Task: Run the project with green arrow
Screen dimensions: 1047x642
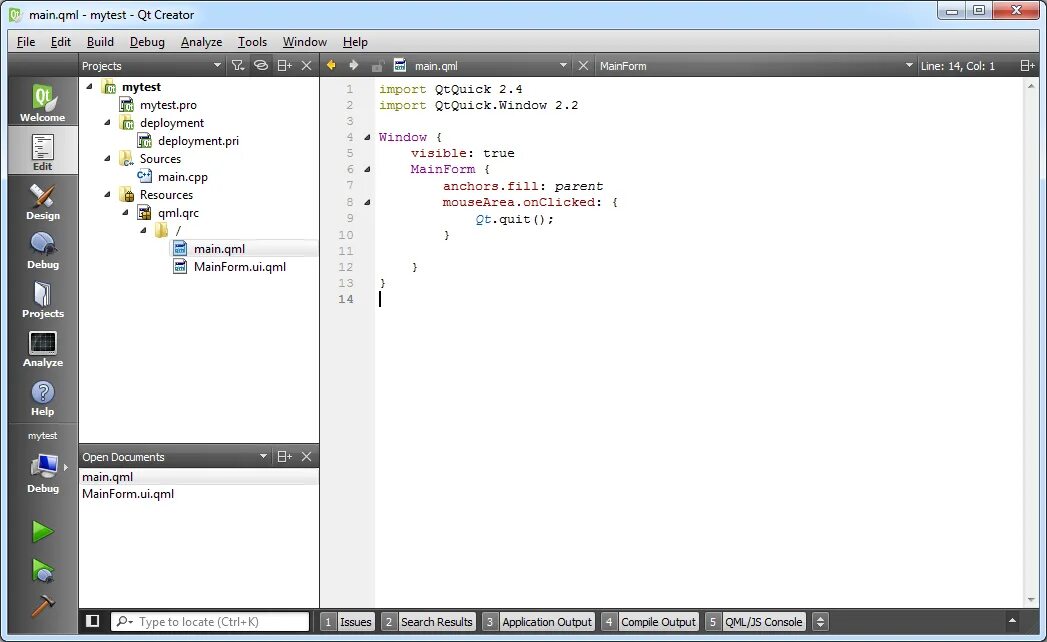Action: coord(43,532)
